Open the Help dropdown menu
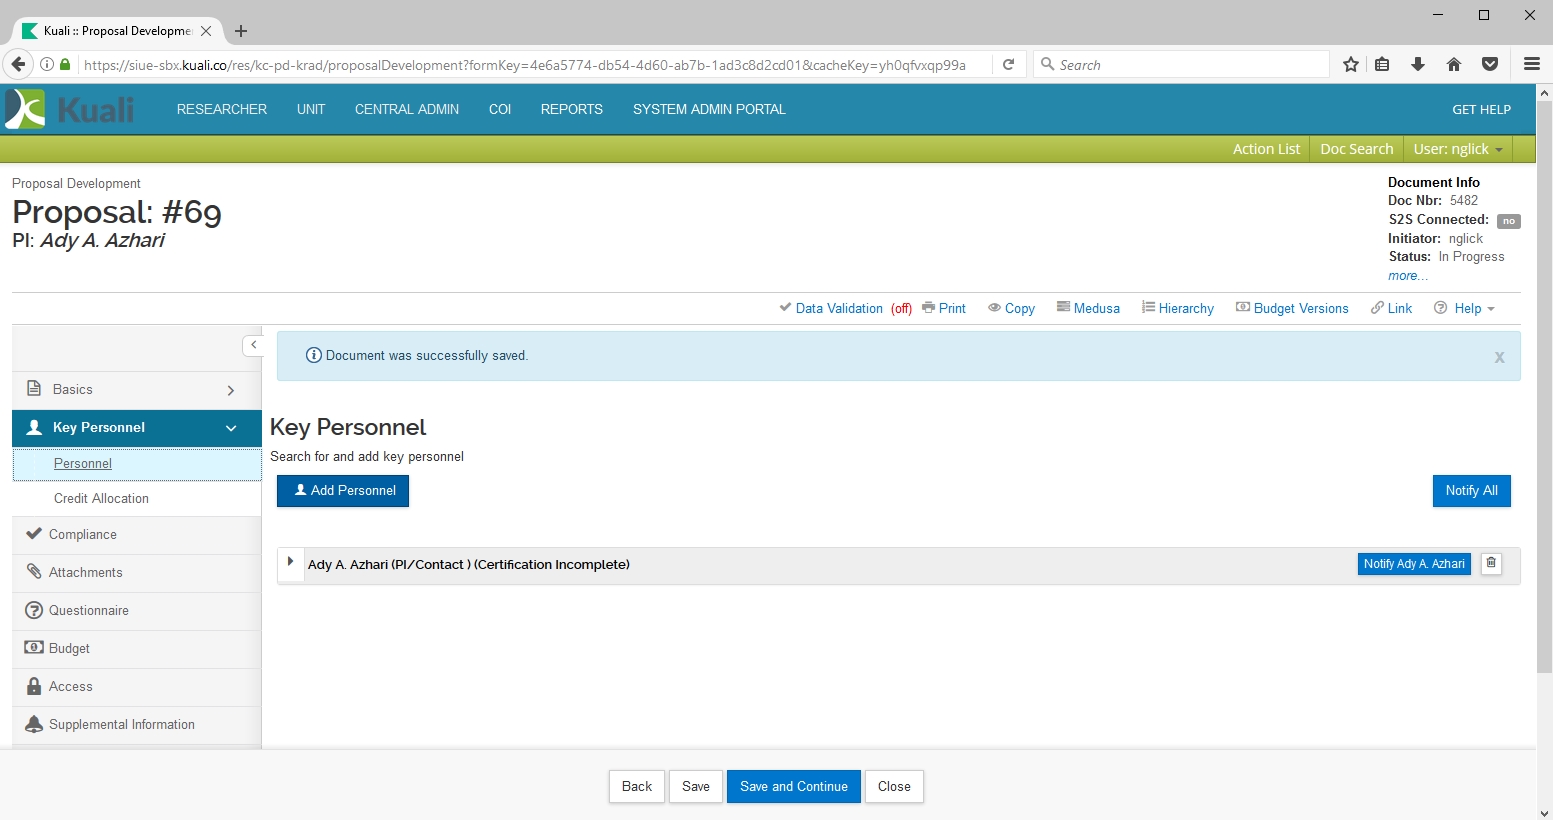The width and height of the screenshot is (1553, 820). point(1465,308)
